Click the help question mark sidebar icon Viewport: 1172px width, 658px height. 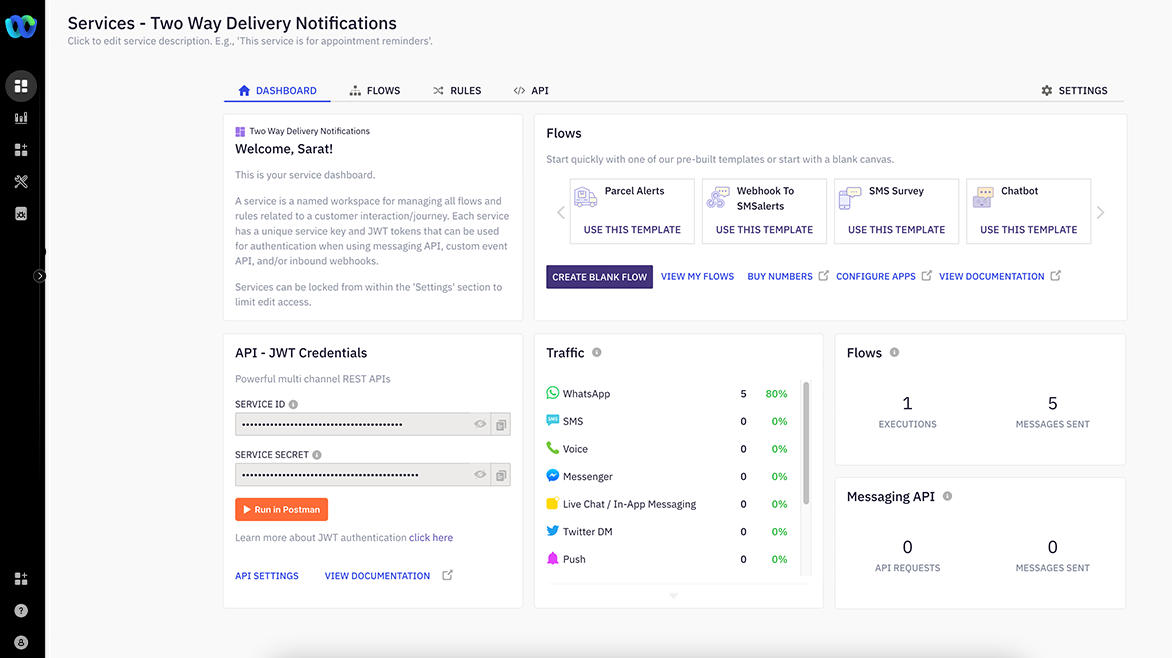(21, 610)
